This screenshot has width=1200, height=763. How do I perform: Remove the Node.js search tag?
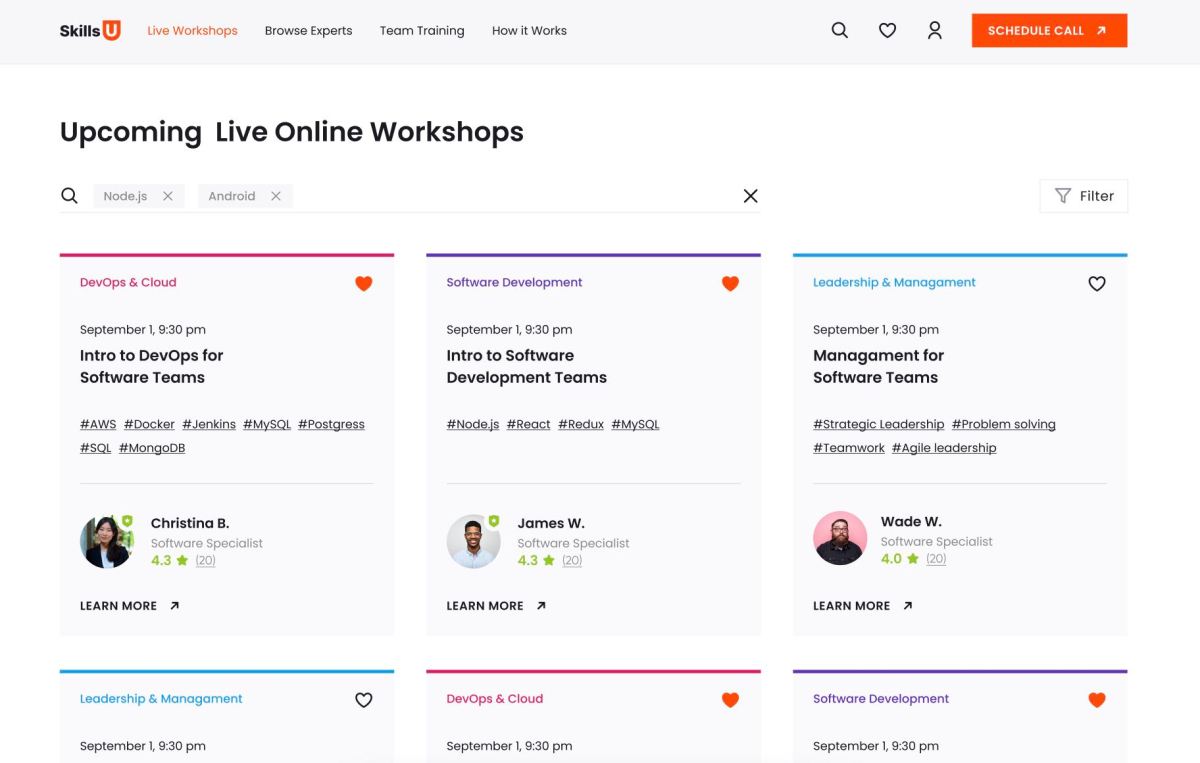tap(168, 196)
